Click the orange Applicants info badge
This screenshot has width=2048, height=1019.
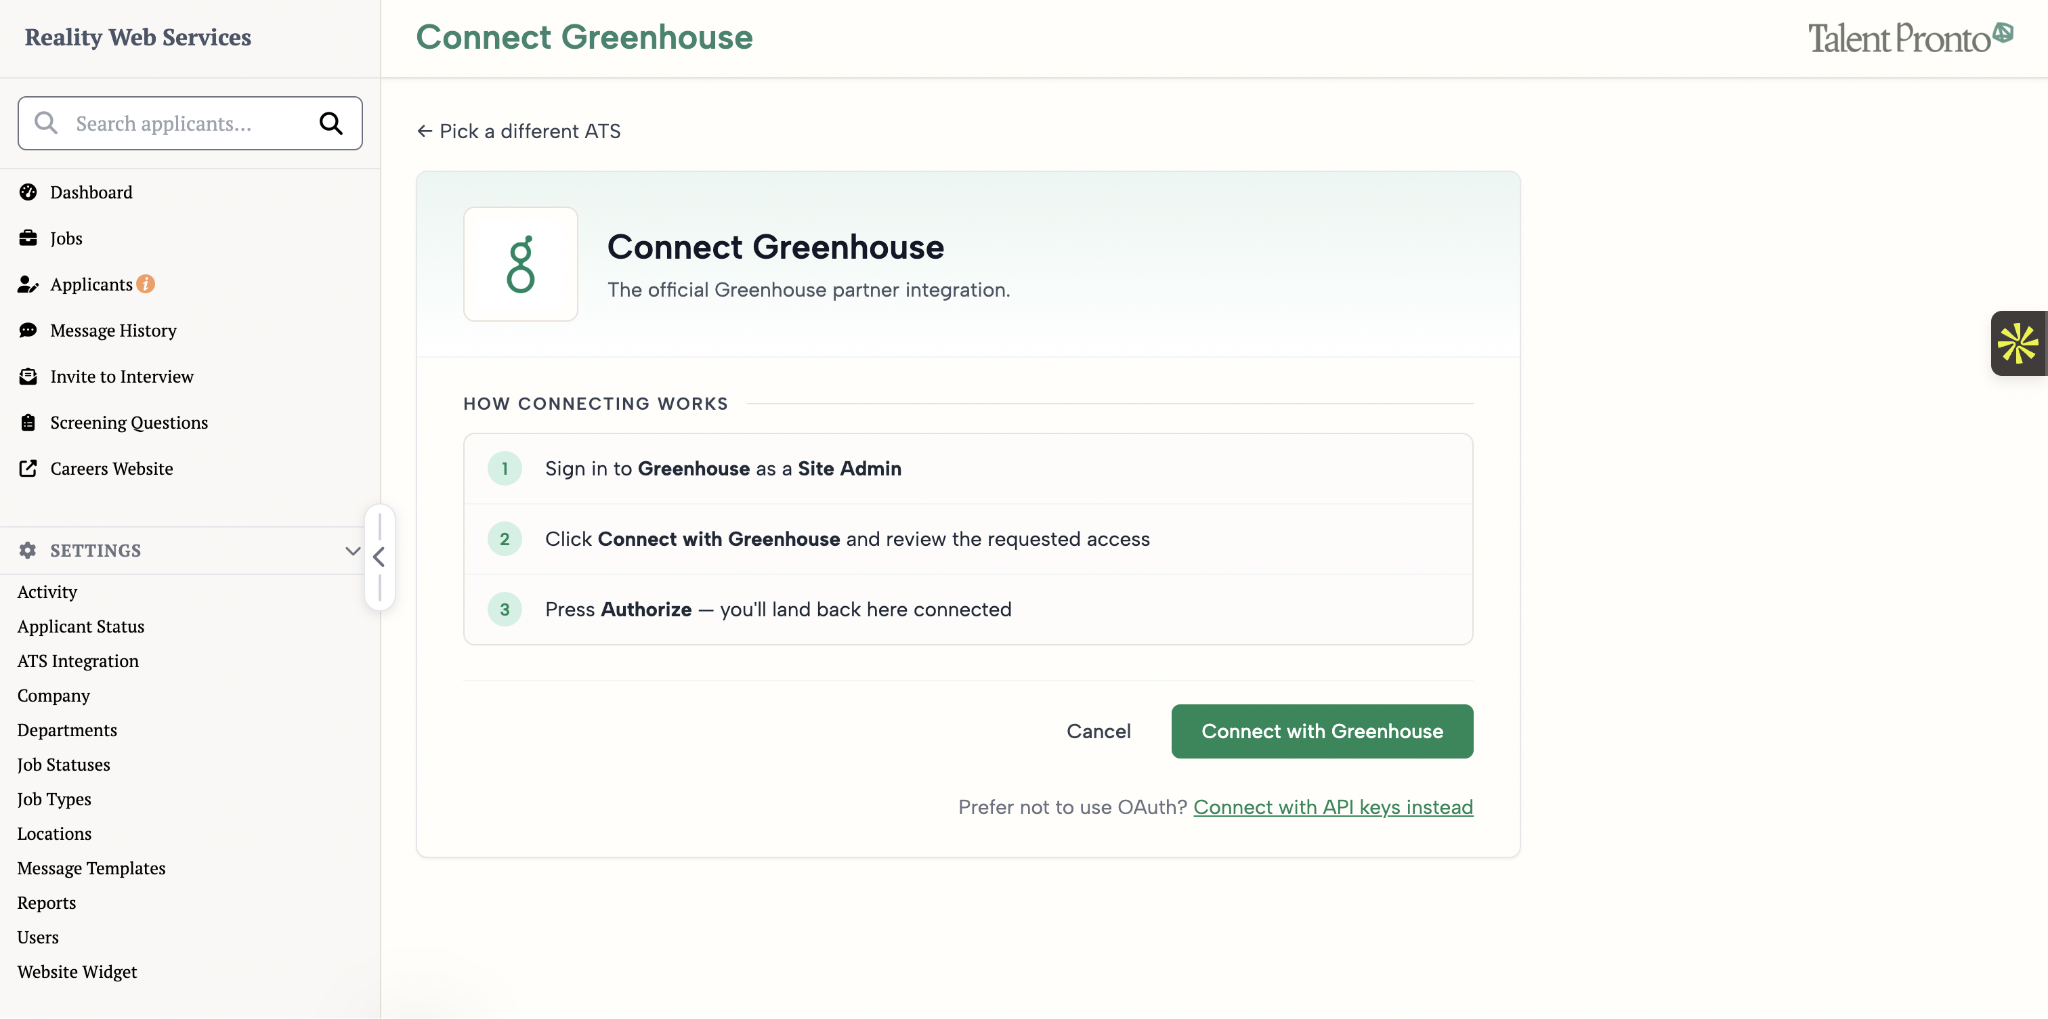click(146, 284)
